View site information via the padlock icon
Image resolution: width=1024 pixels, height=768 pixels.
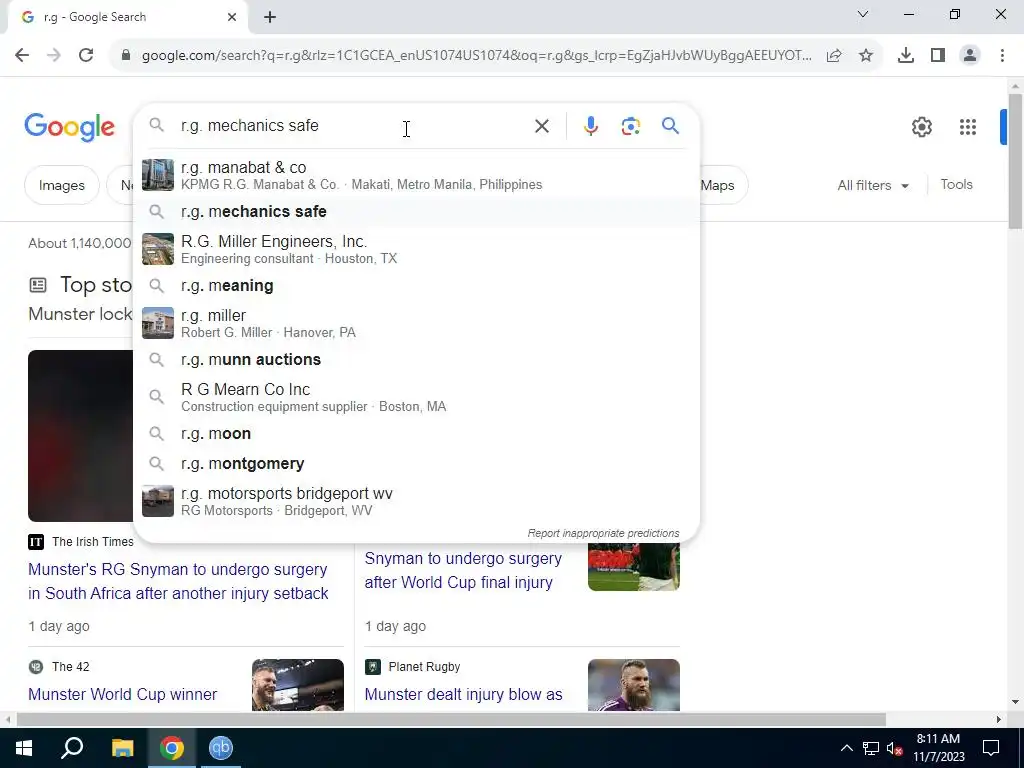coord(126,56)
